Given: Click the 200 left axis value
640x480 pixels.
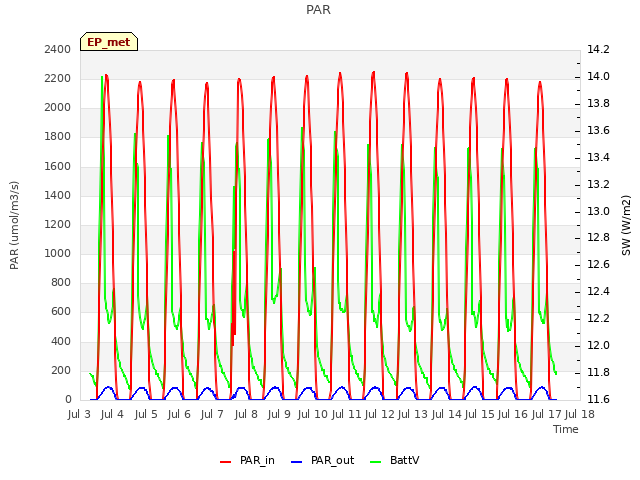Looking at the screenshot, I should click(x=61, y=371).
